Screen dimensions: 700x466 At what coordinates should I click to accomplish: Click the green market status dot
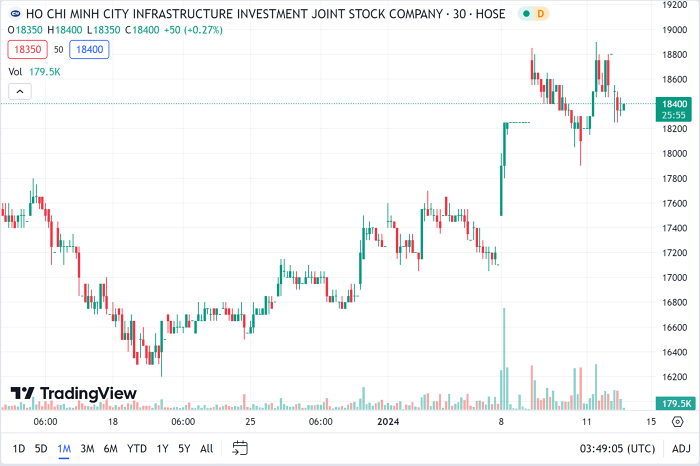coord(526,14)
